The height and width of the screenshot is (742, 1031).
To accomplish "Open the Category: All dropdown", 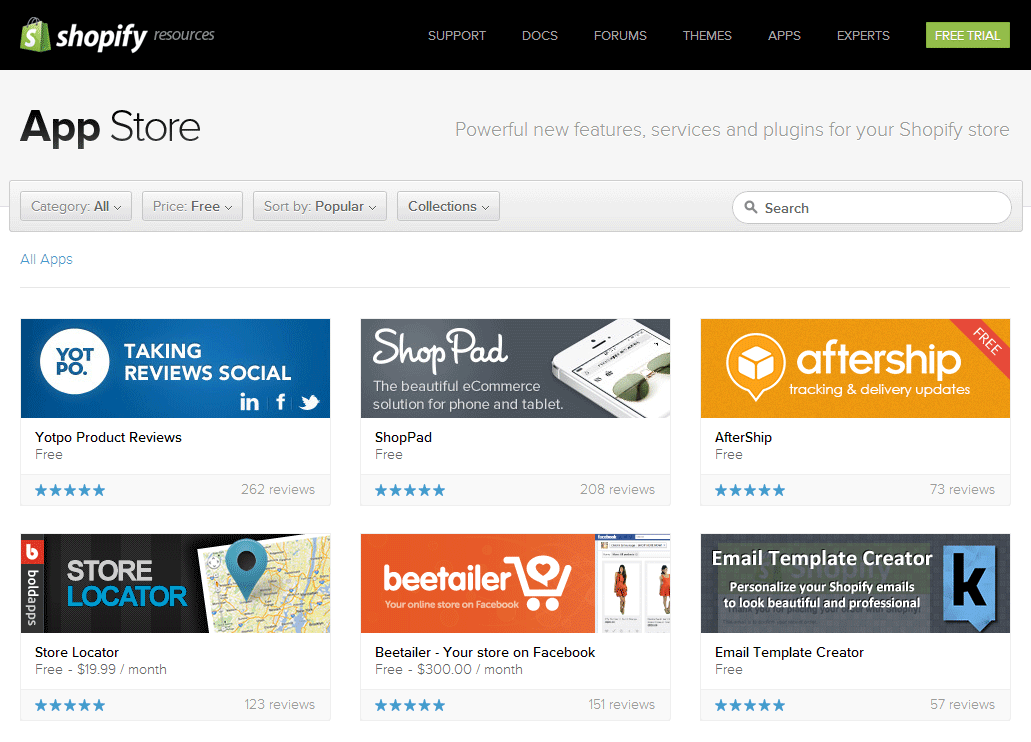I will click(x=76, y=206).
